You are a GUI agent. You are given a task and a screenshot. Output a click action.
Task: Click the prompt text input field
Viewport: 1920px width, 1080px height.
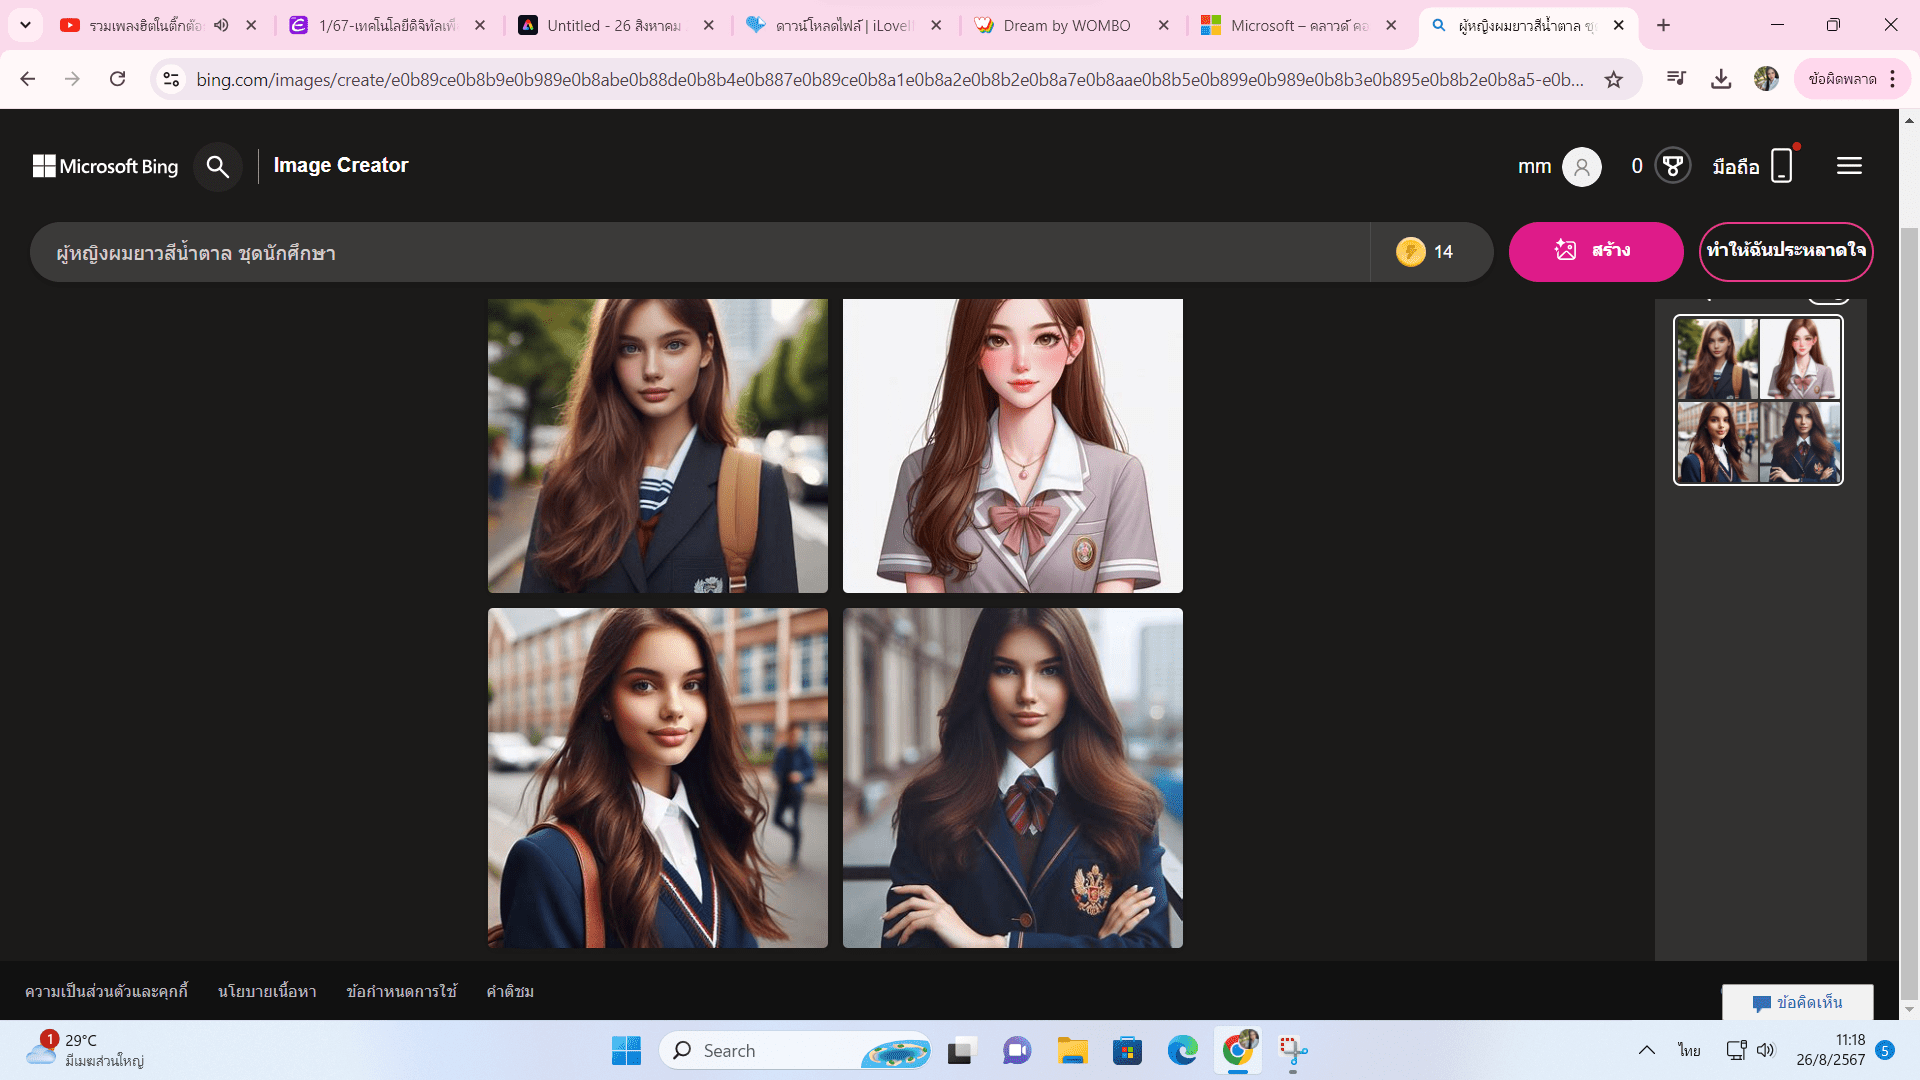coord(700,252)
